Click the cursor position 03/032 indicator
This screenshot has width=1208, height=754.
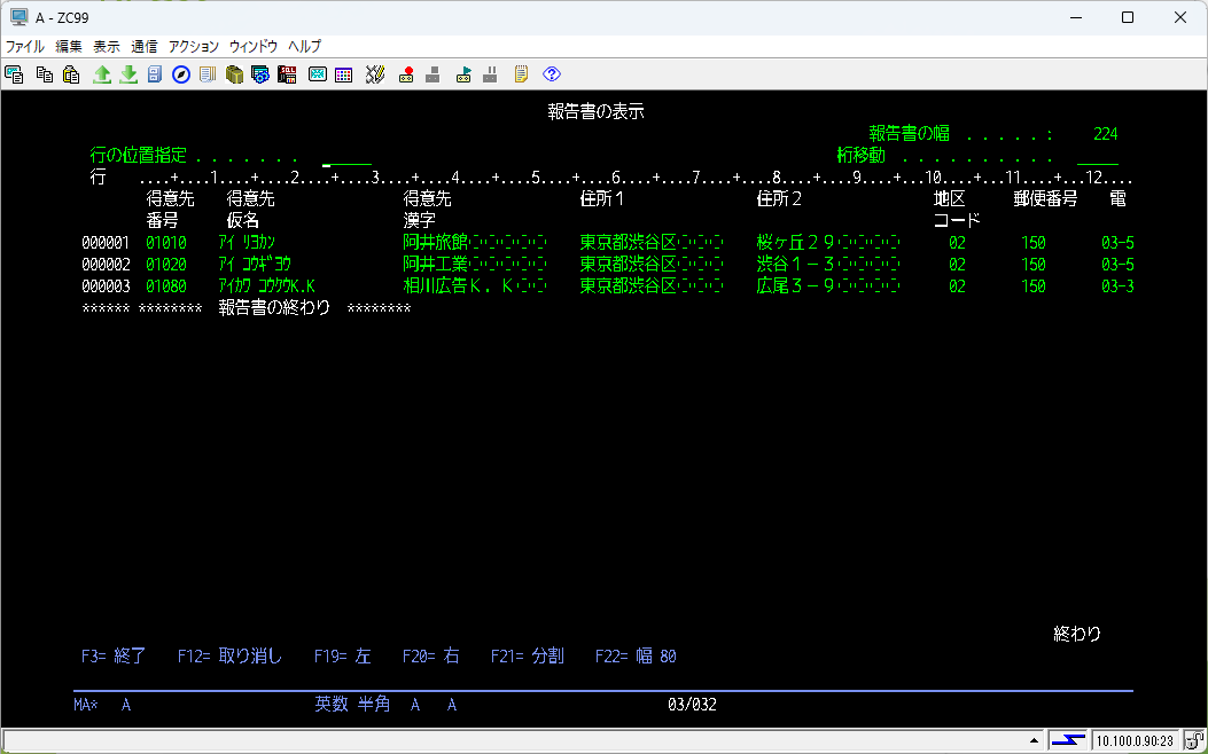click(x=692, y=705)
